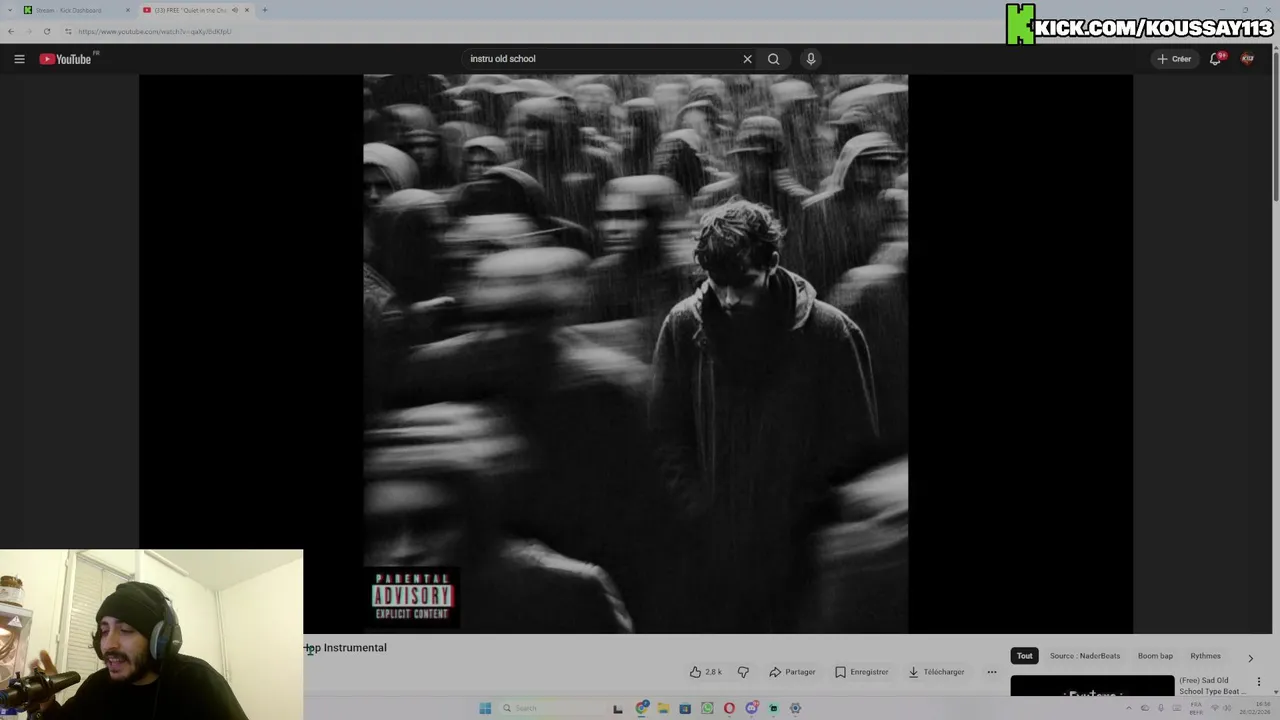The image size is (1280, 720).
Task: Click the youtube.com address bar URL
Action: pyautogui.click(x=155, y=31)
